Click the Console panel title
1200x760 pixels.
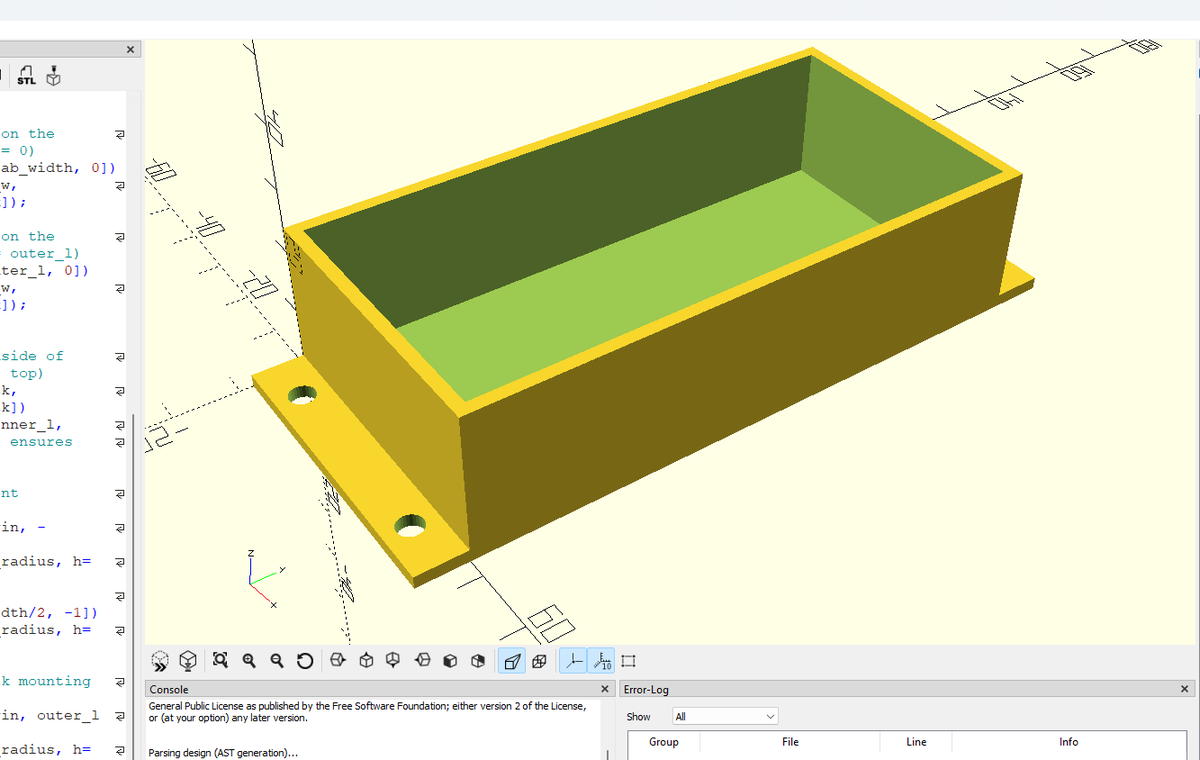(168, 690)
